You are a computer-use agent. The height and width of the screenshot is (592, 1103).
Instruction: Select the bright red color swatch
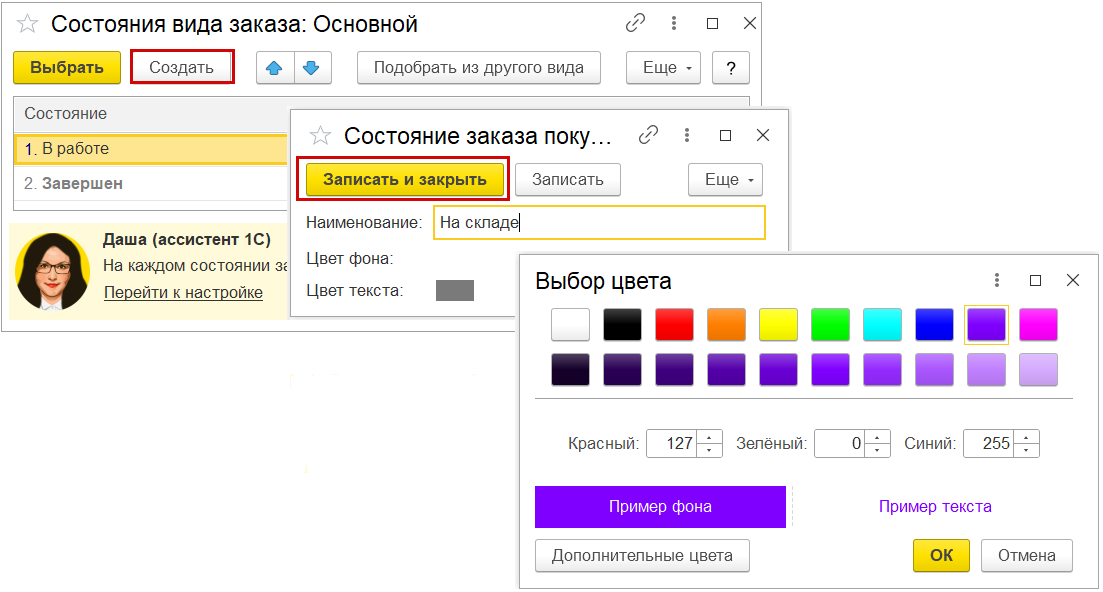coord(674,325)
